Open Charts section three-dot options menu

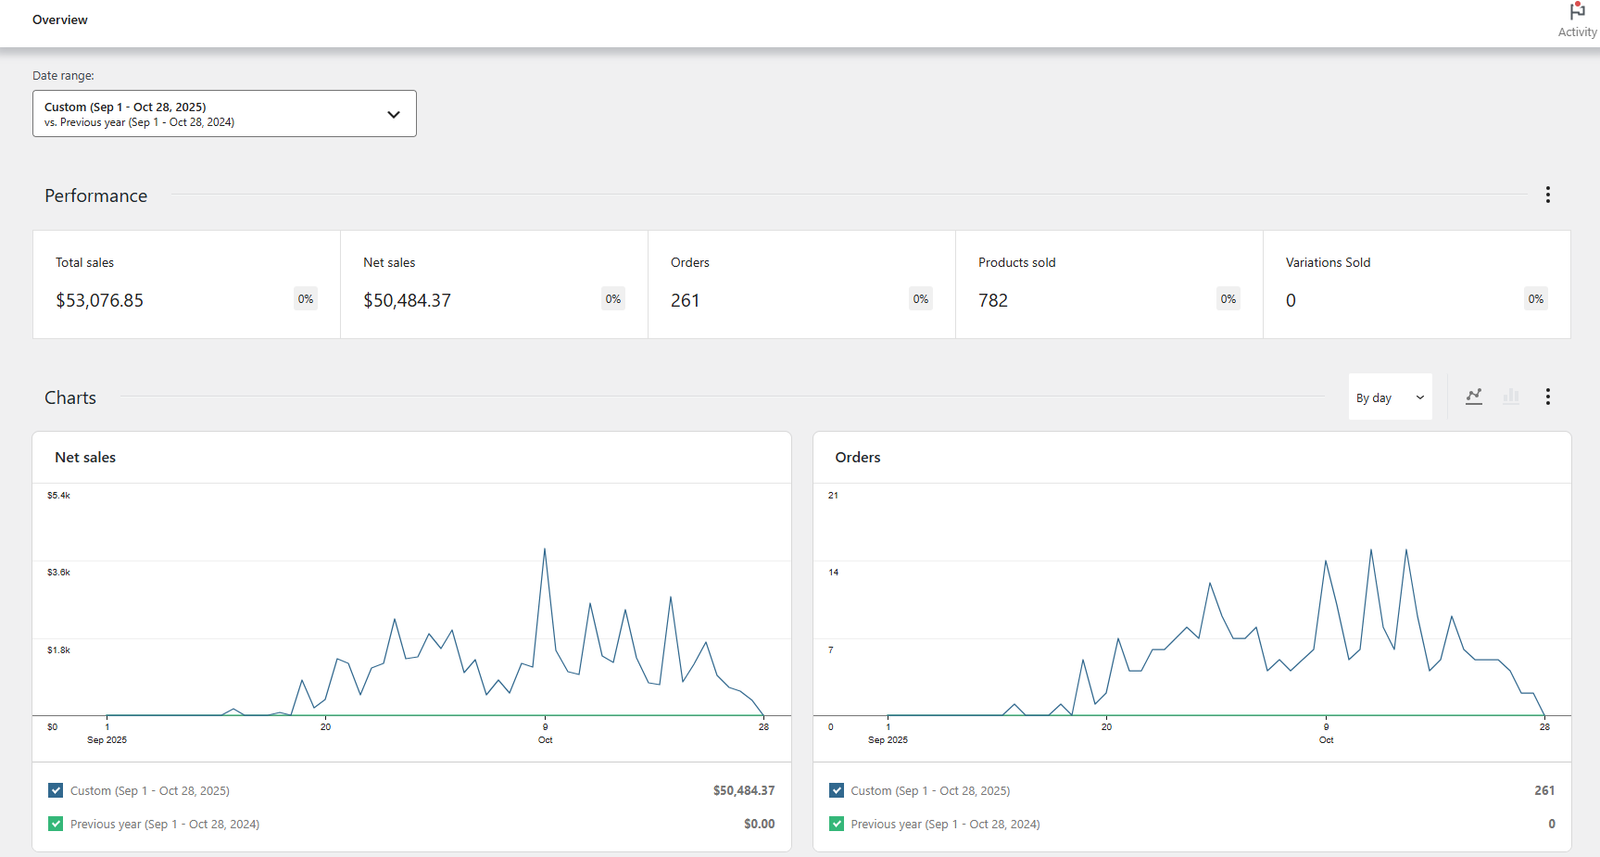tap(1547, 397)
